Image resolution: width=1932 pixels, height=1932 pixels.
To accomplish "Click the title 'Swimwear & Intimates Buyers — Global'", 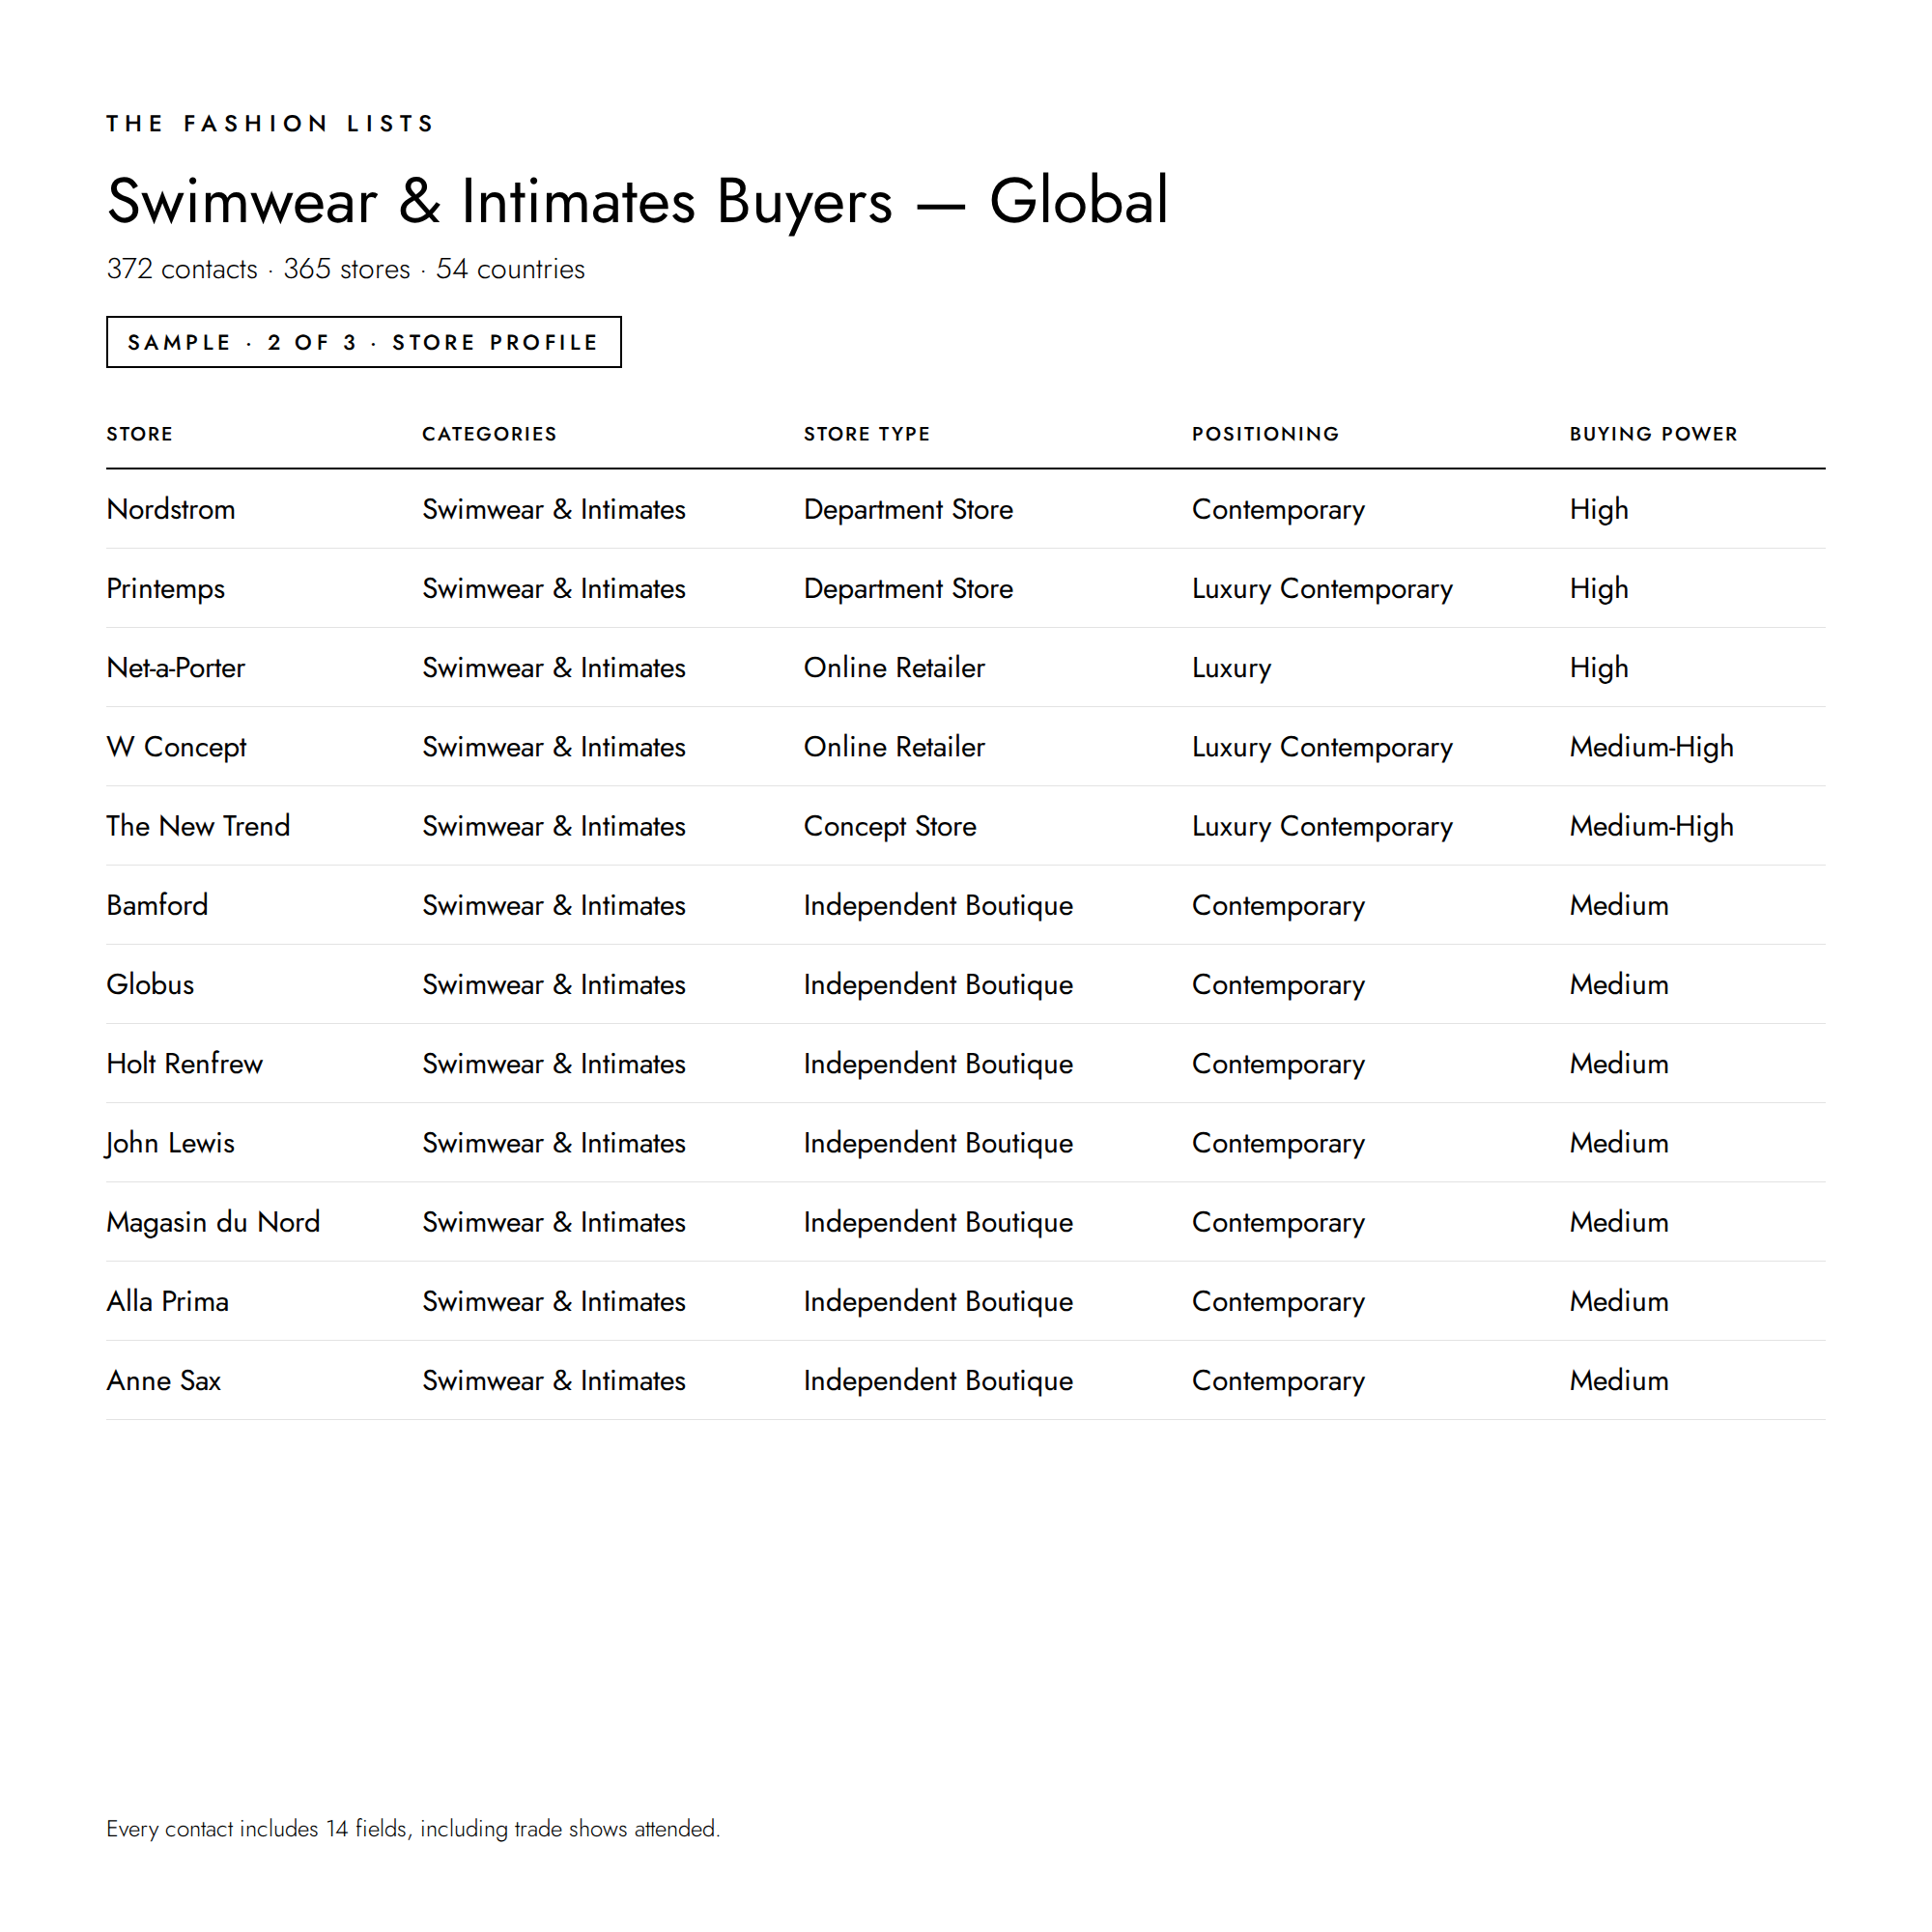I will (638, 201).
